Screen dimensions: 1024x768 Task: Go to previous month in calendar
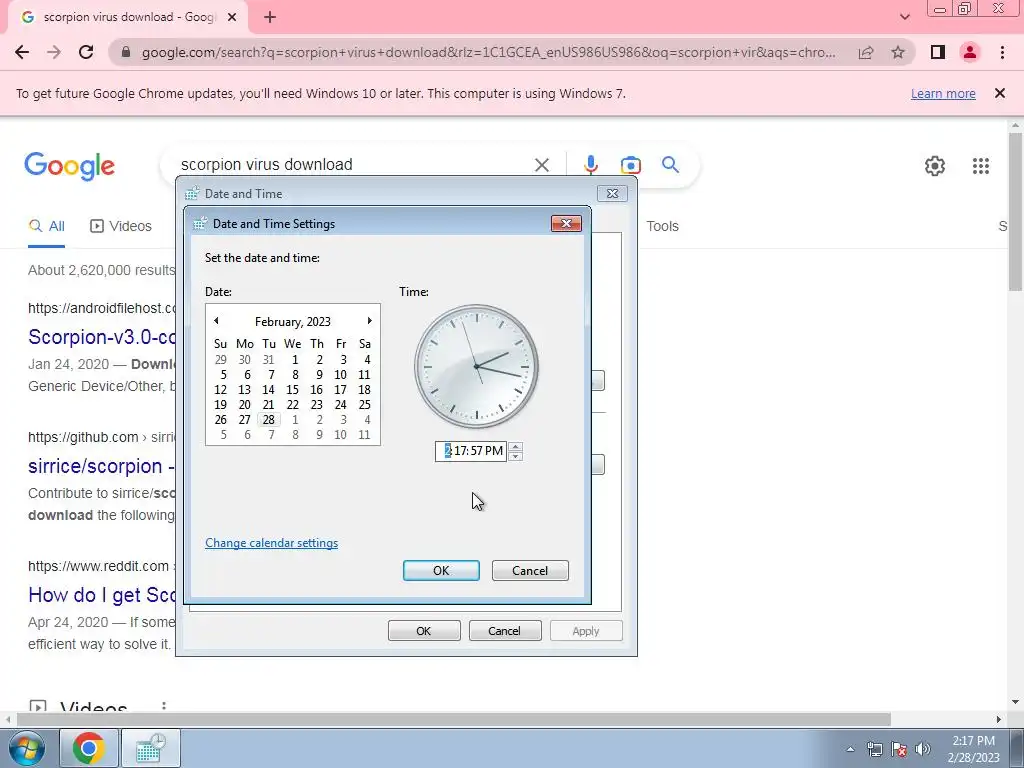216,321
